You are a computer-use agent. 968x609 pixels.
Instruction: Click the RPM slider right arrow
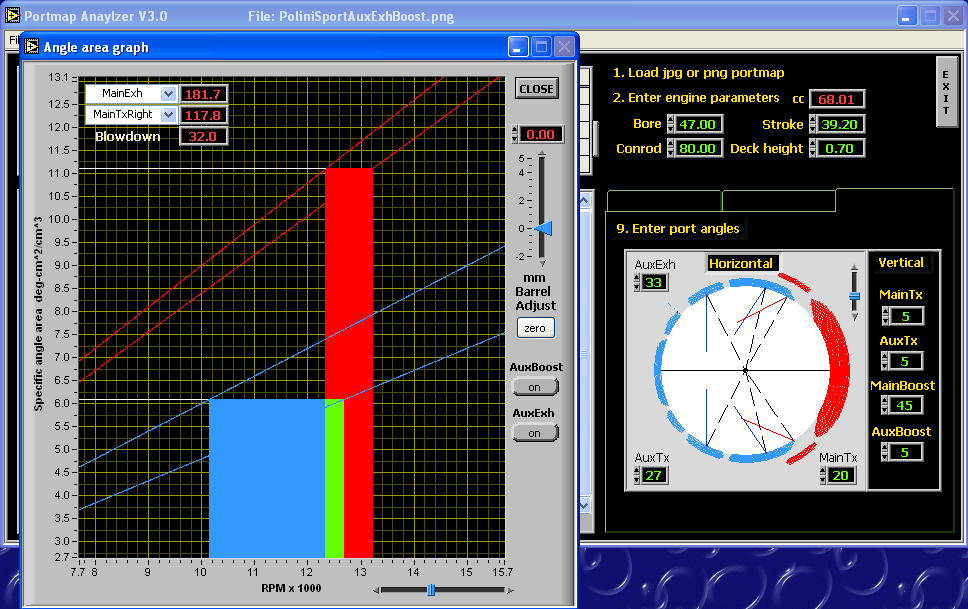pos(510,590)
